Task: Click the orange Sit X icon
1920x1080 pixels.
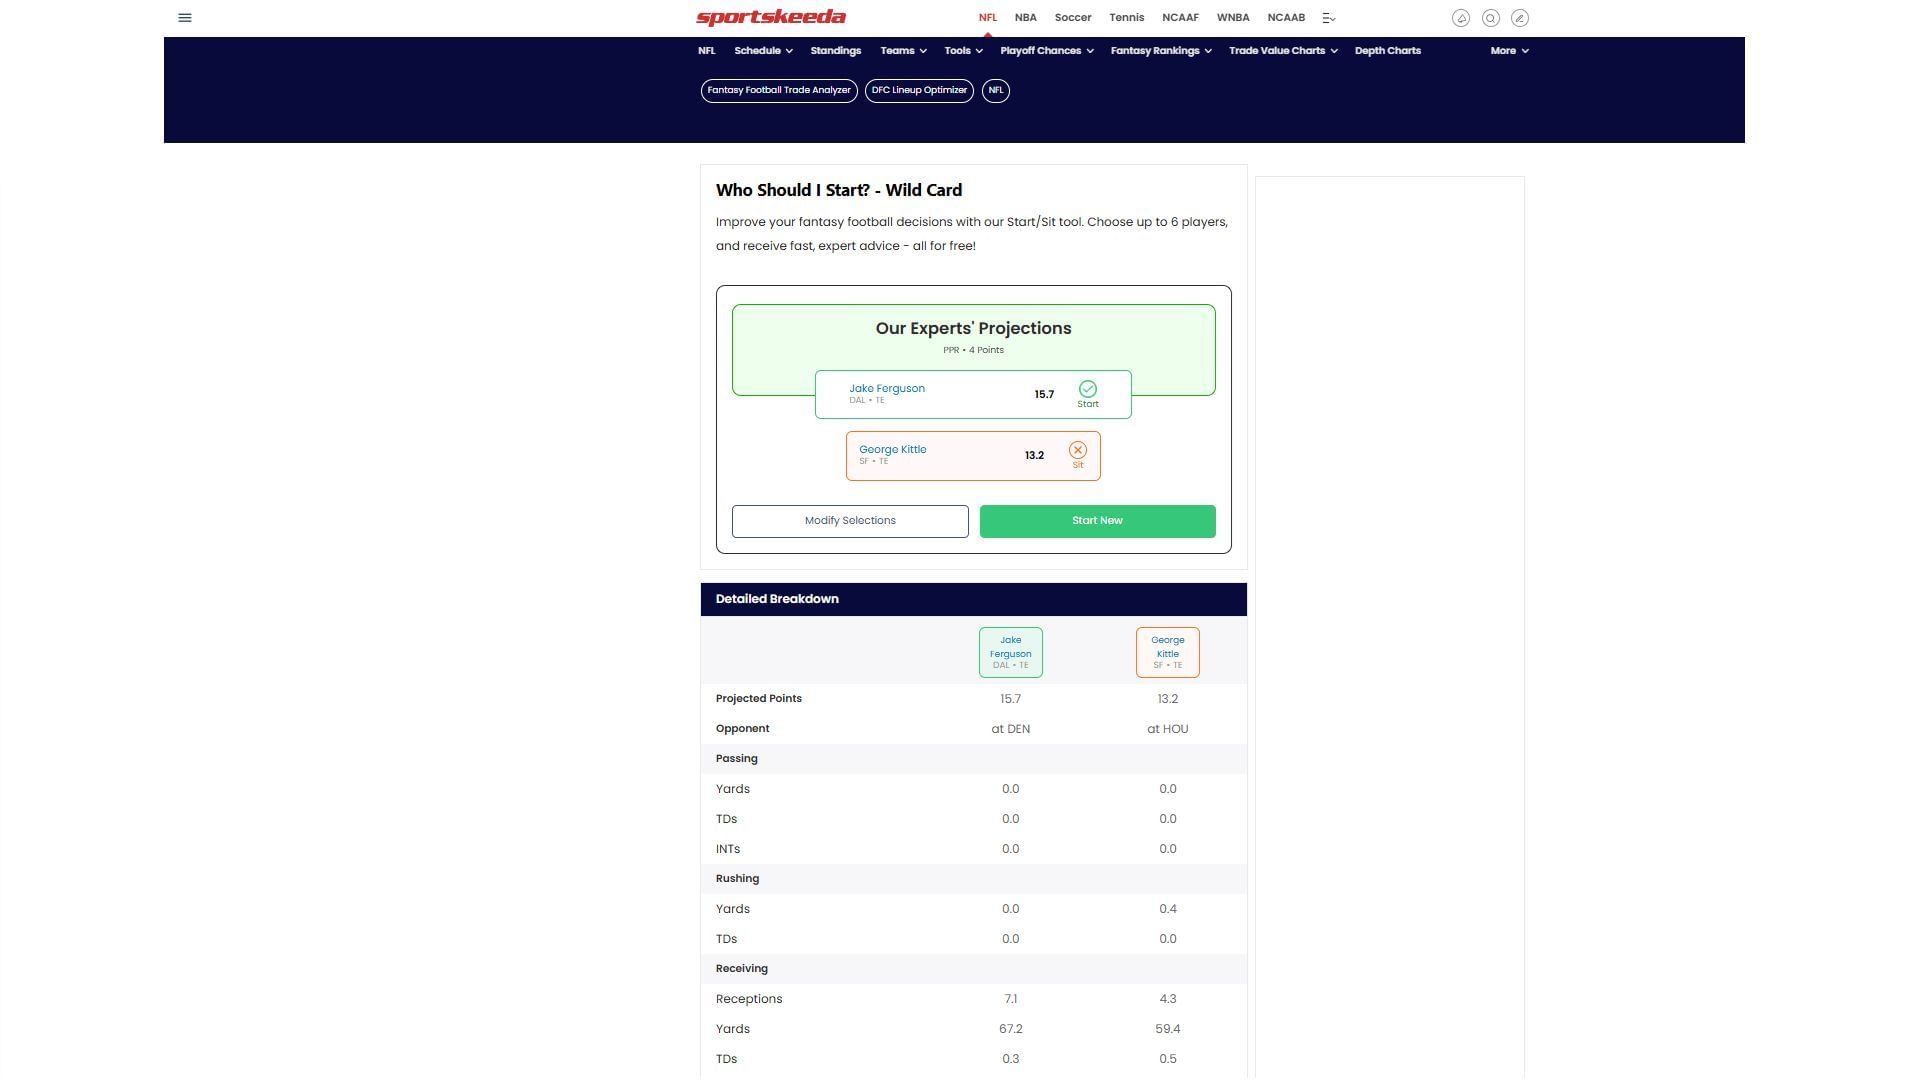Action: click(1077, 451)
